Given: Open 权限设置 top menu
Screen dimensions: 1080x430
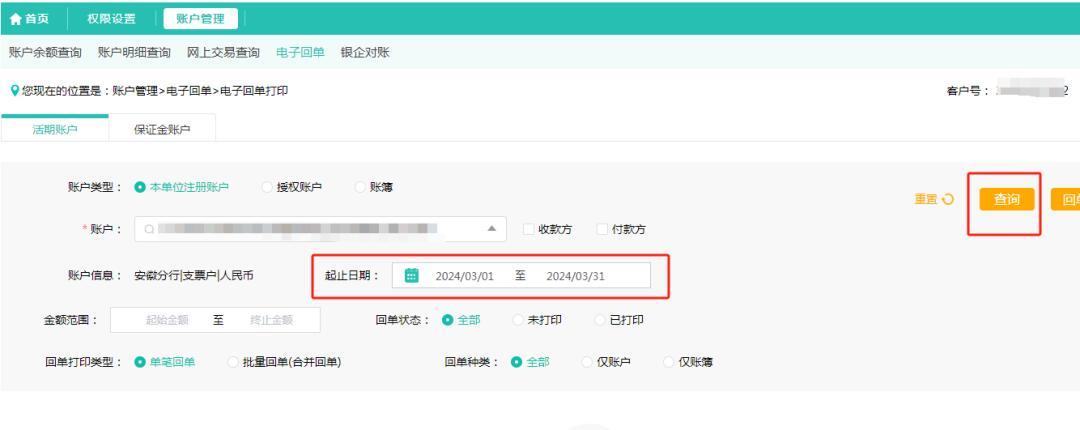Looking at the screenshot, I should click(112, 19).
